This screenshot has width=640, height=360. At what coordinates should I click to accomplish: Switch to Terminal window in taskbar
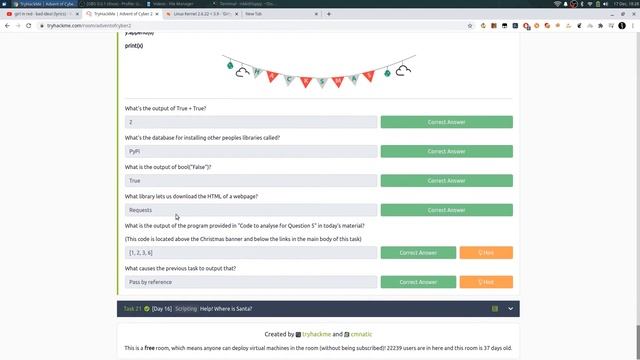click(x=243, y=4)
